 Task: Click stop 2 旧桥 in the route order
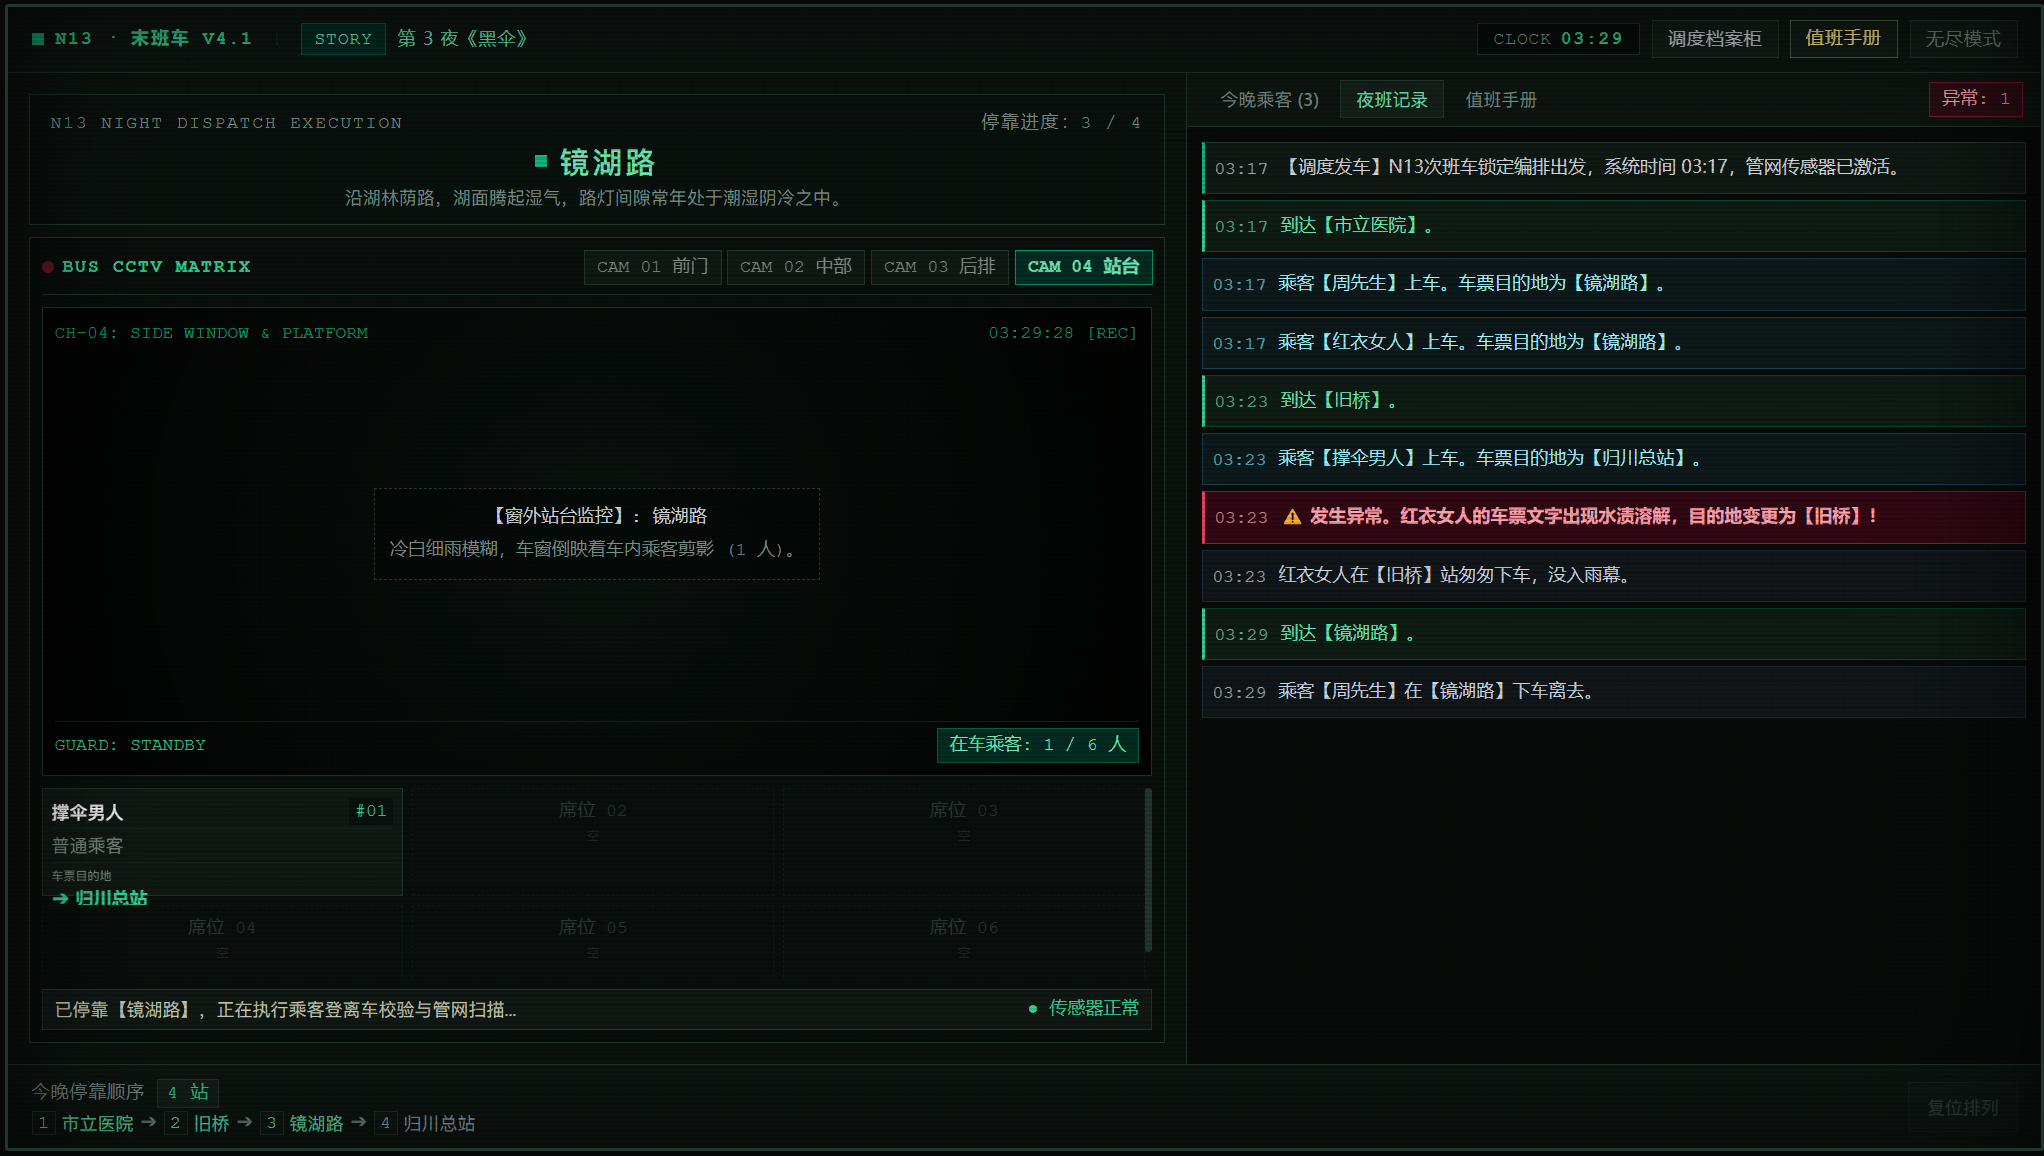coord(198,1123)
